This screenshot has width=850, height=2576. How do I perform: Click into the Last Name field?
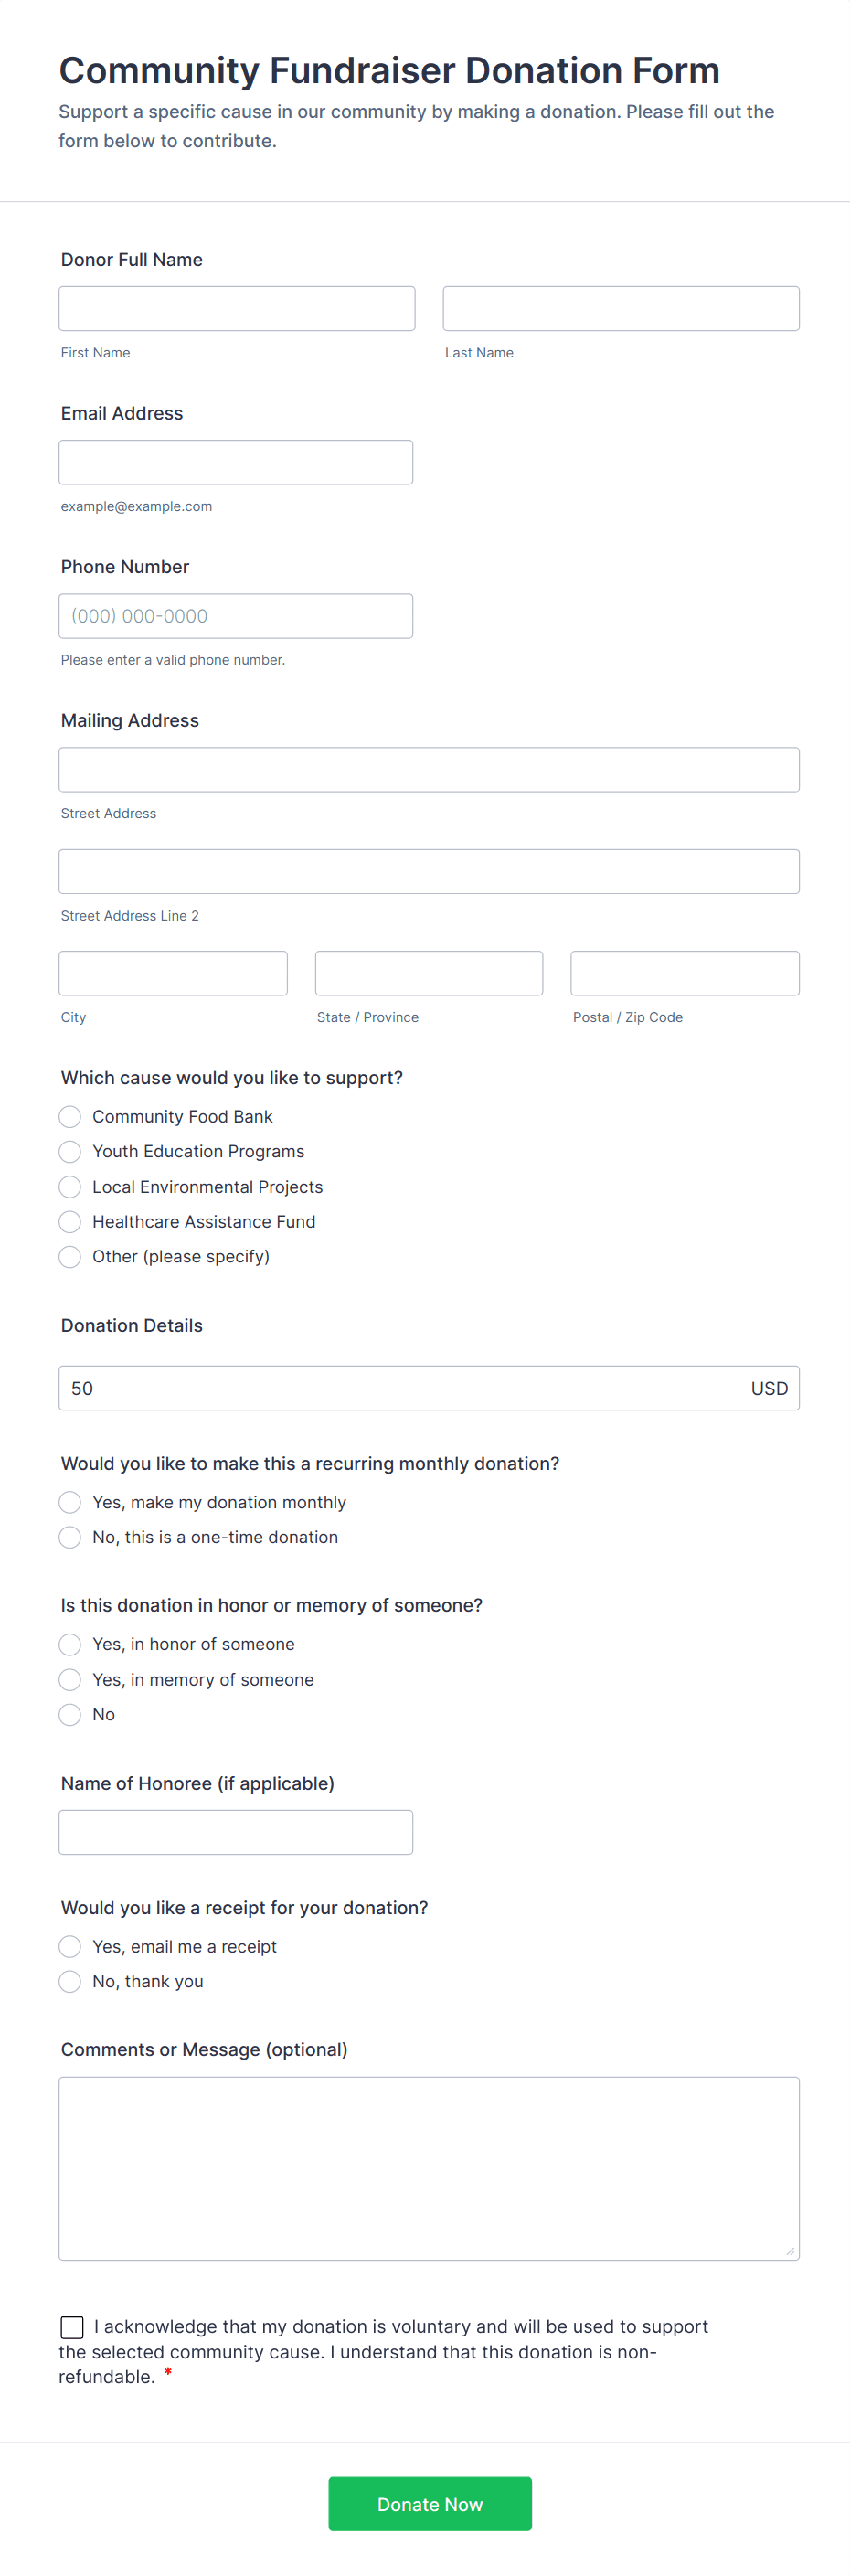620,308
